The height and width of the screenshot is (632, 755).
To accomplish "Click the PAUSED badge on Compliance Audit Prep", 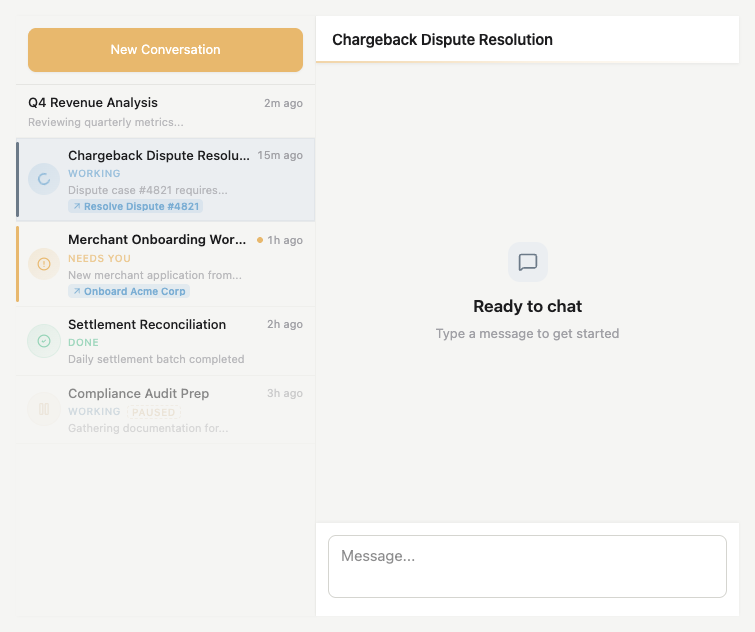I will click(153, 412).
